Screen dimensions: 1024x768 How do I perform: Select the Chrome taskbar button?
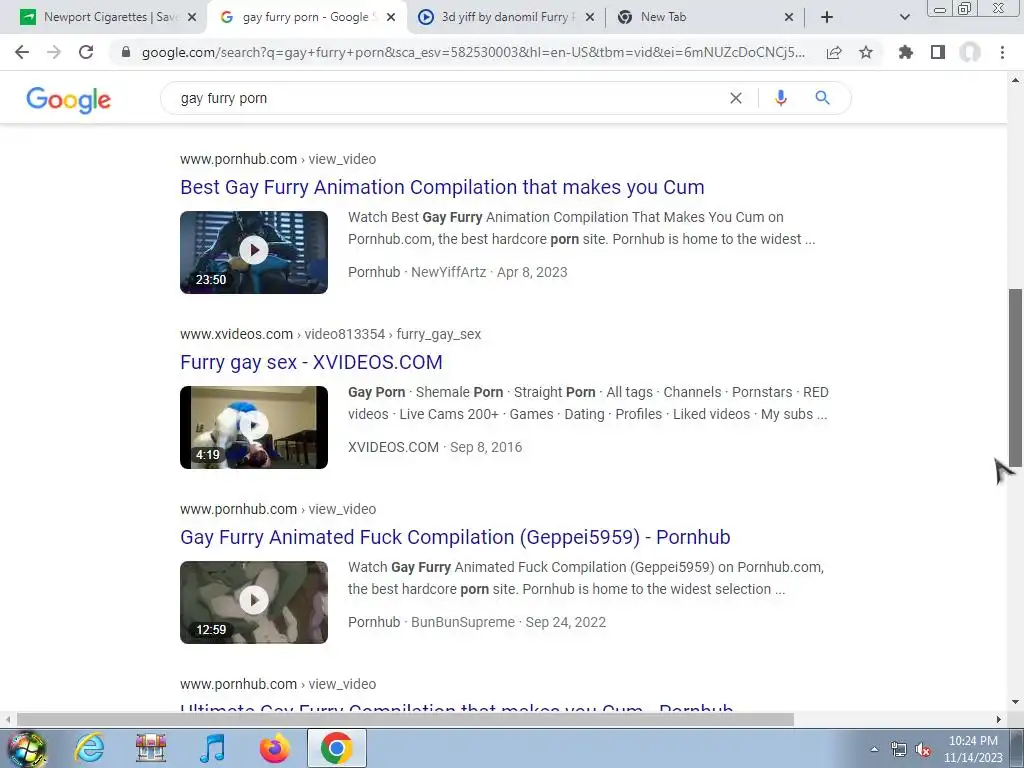pyautogui.click(x=337, y=748)
